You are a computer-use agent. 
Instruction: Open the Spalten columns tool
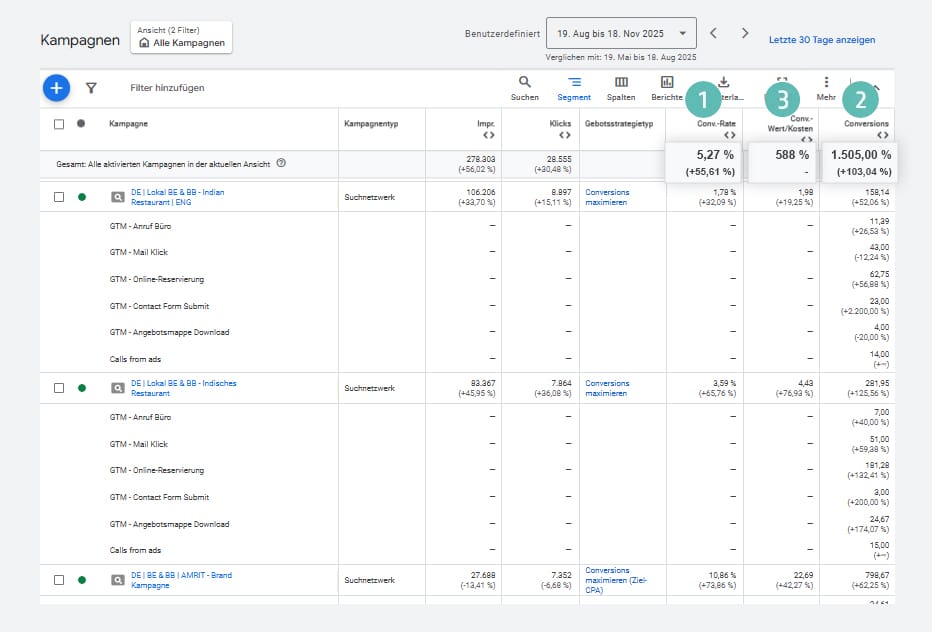pos(621,83)
